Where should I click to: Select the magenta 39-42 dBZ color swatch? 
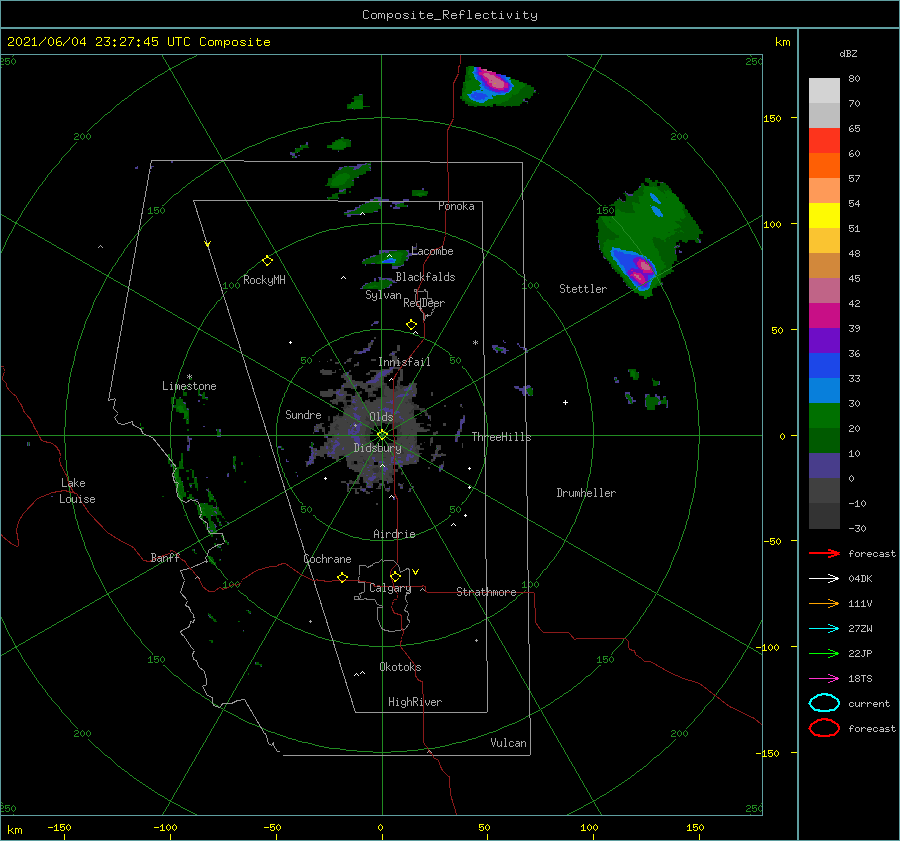(824, 316)
